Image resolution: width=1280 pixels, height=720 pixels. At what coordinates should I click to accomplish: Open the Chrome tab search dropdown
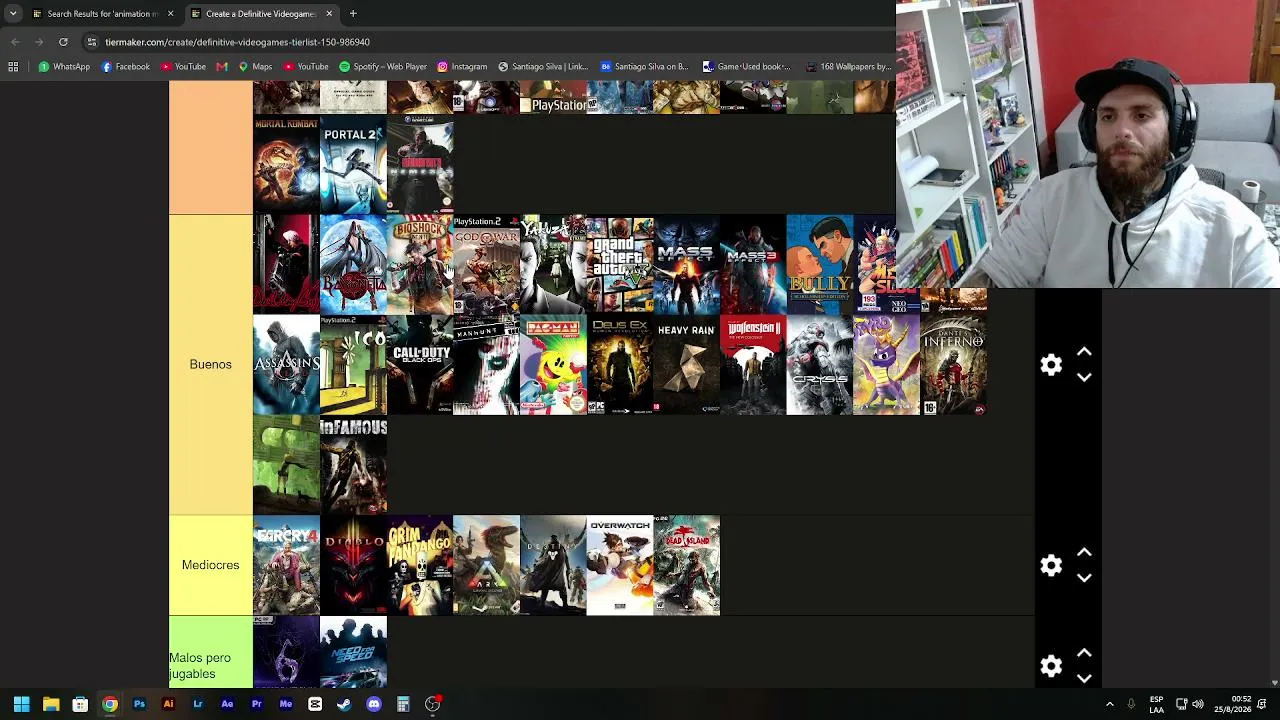click(13, 14)
